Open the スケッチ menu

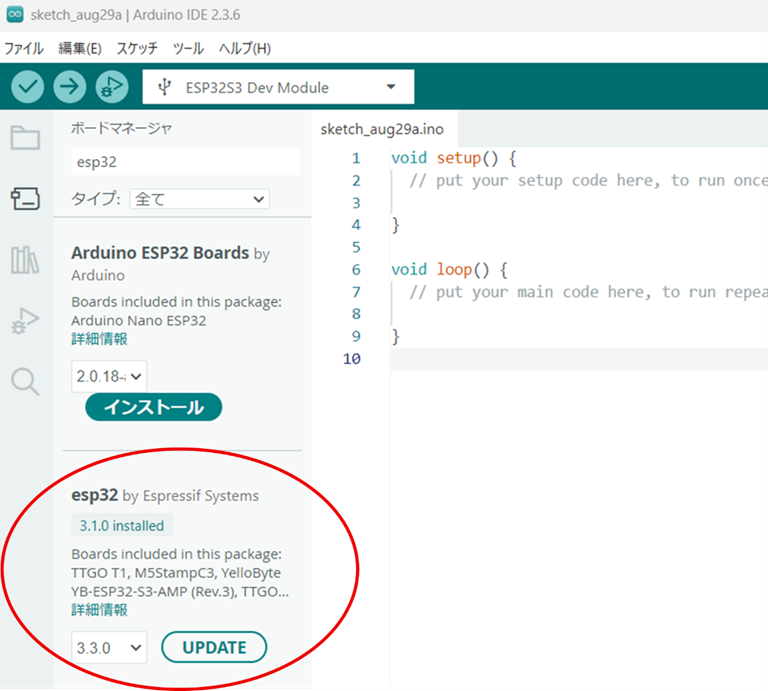pyautogui.click(x=137, y=48)
